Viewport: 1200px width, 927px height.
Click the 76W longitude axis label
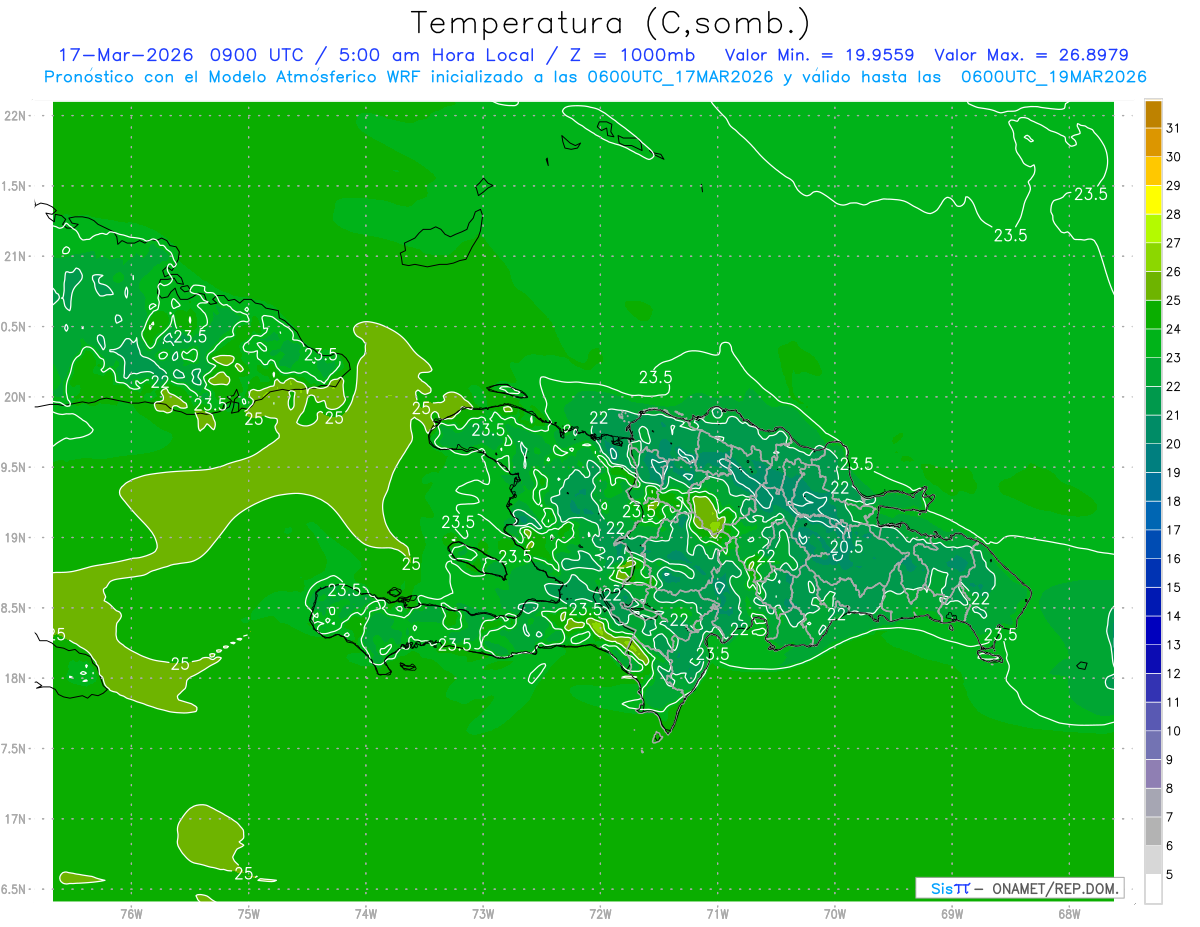click(131, 913)
